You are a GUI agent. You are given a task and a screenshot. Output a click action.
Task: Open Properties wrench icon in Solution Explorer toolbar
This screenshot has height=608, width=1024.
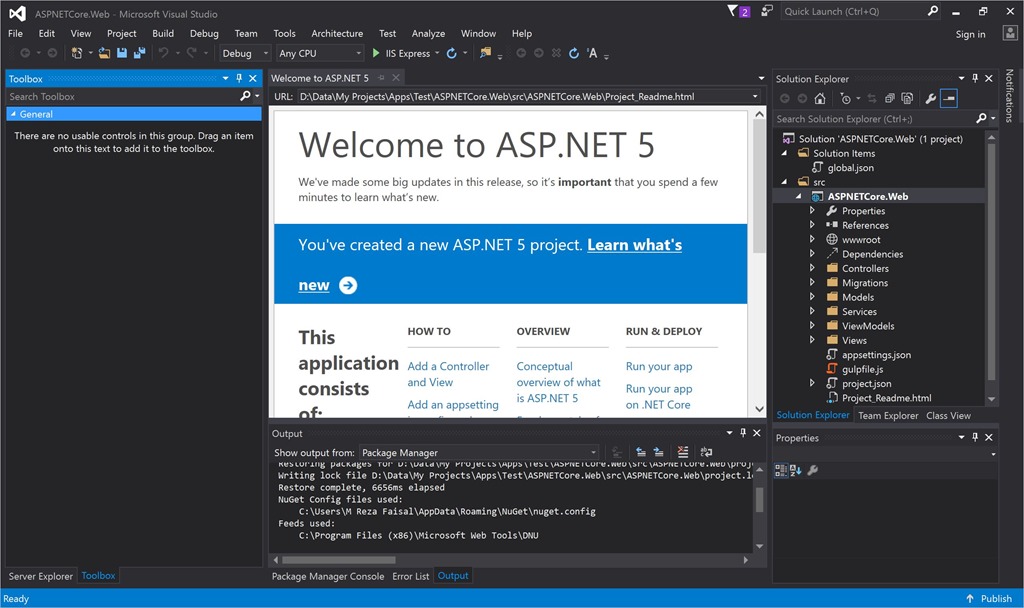930,98
